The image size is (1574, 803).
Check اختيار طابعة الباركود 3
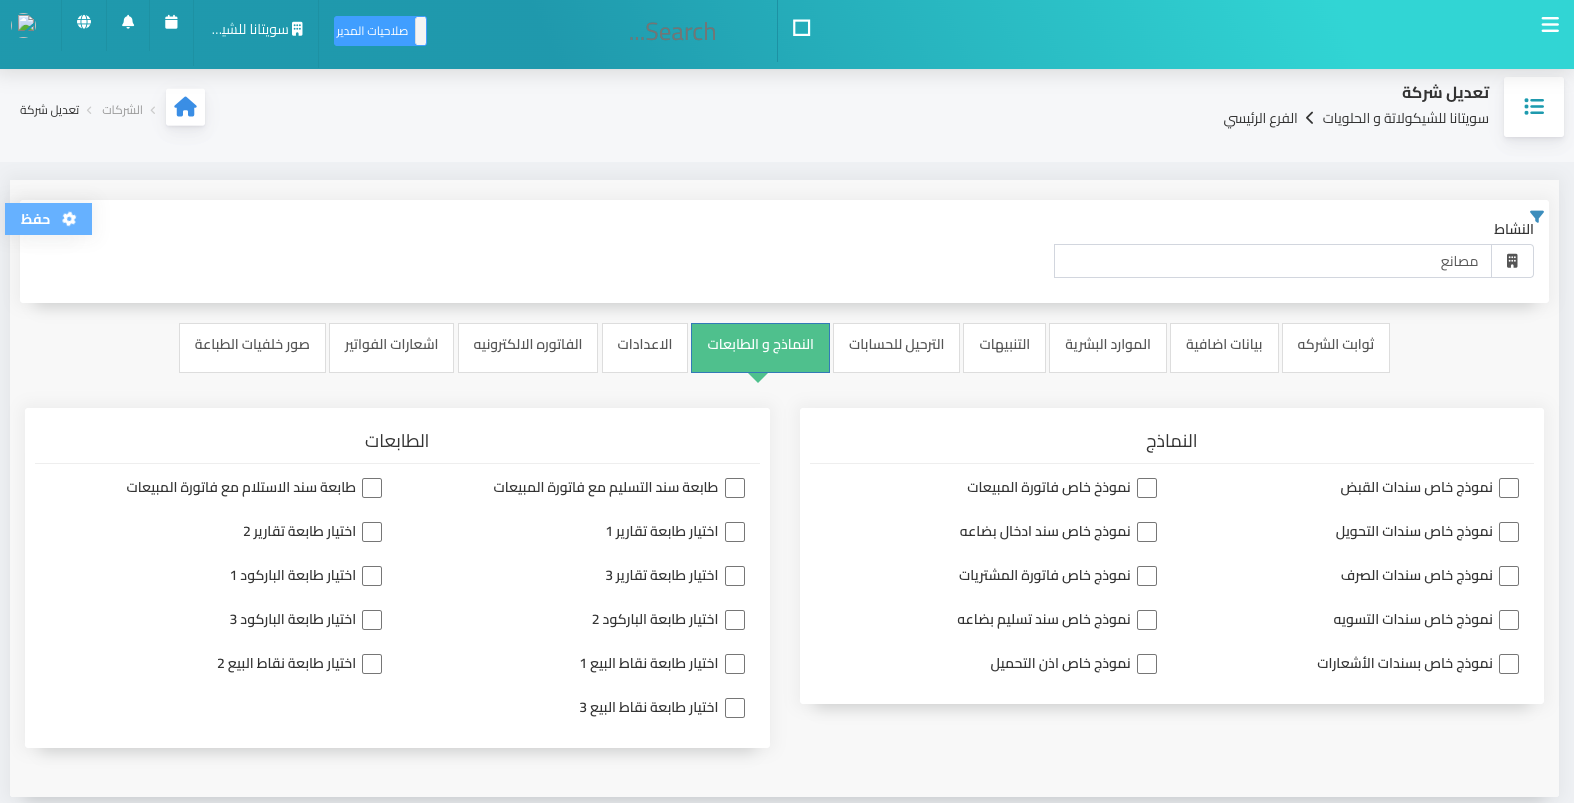(372, 620)
